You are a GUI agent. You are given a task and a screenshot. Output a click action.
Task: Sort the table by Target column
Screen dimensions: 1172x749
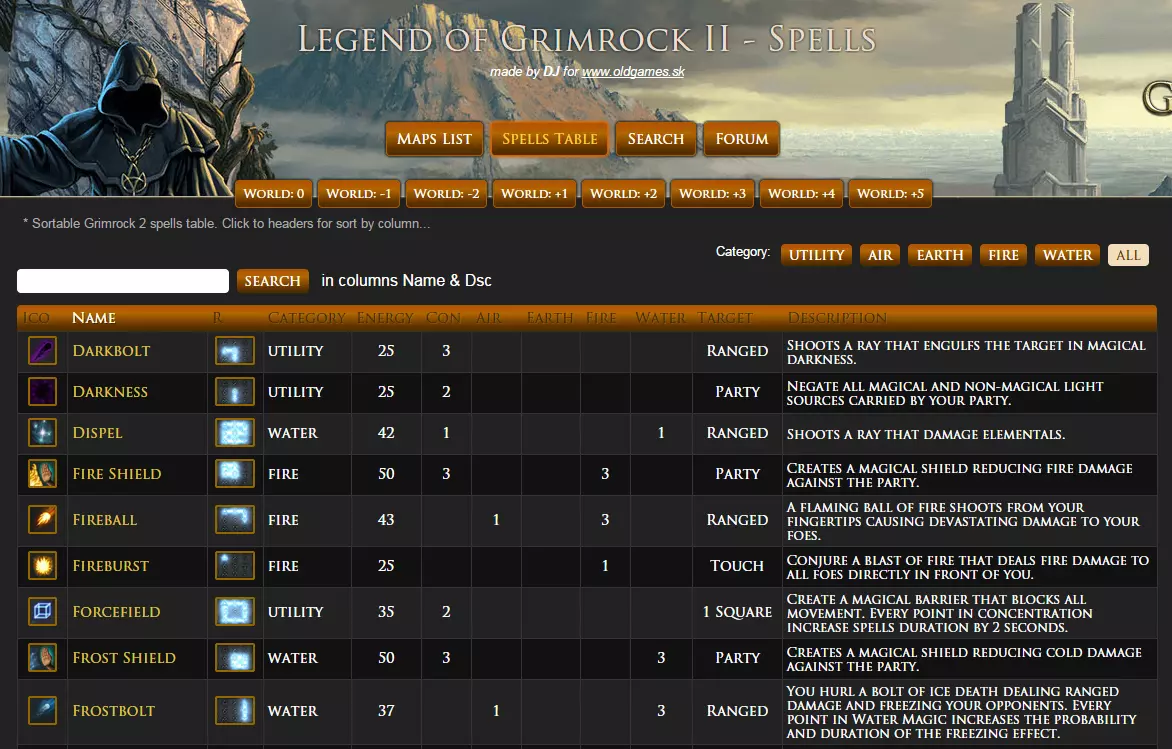pos(724,318)
